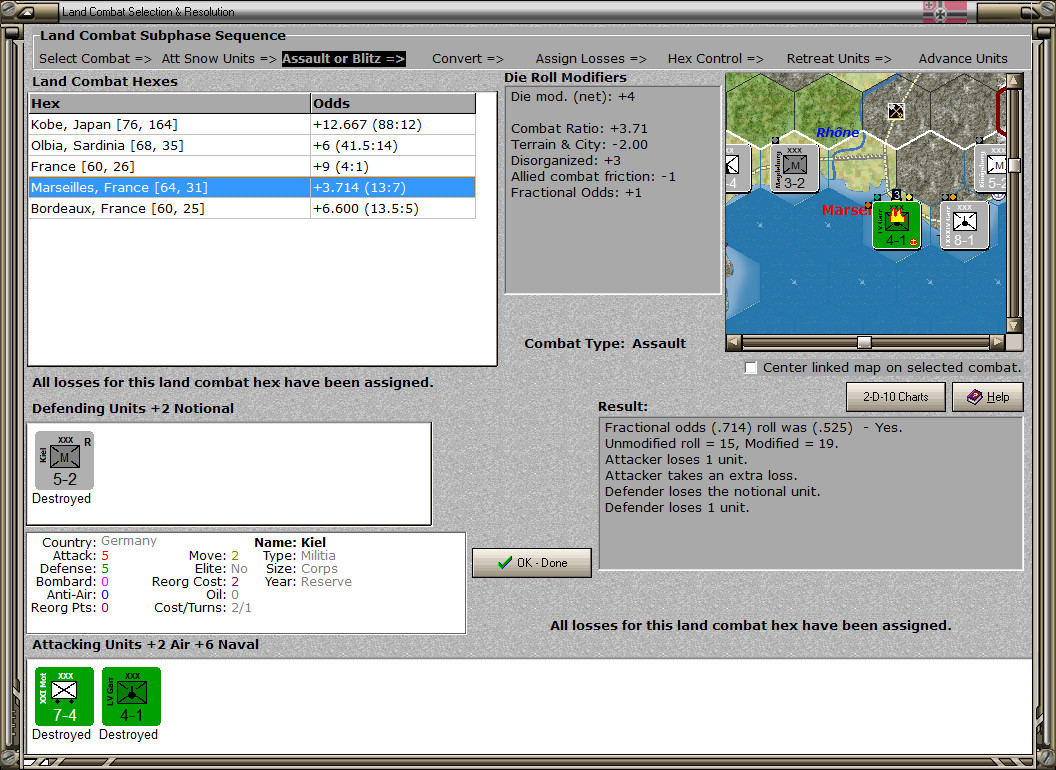
Task: Click the German flag icon in title bar
Action: tap(944, 12)
